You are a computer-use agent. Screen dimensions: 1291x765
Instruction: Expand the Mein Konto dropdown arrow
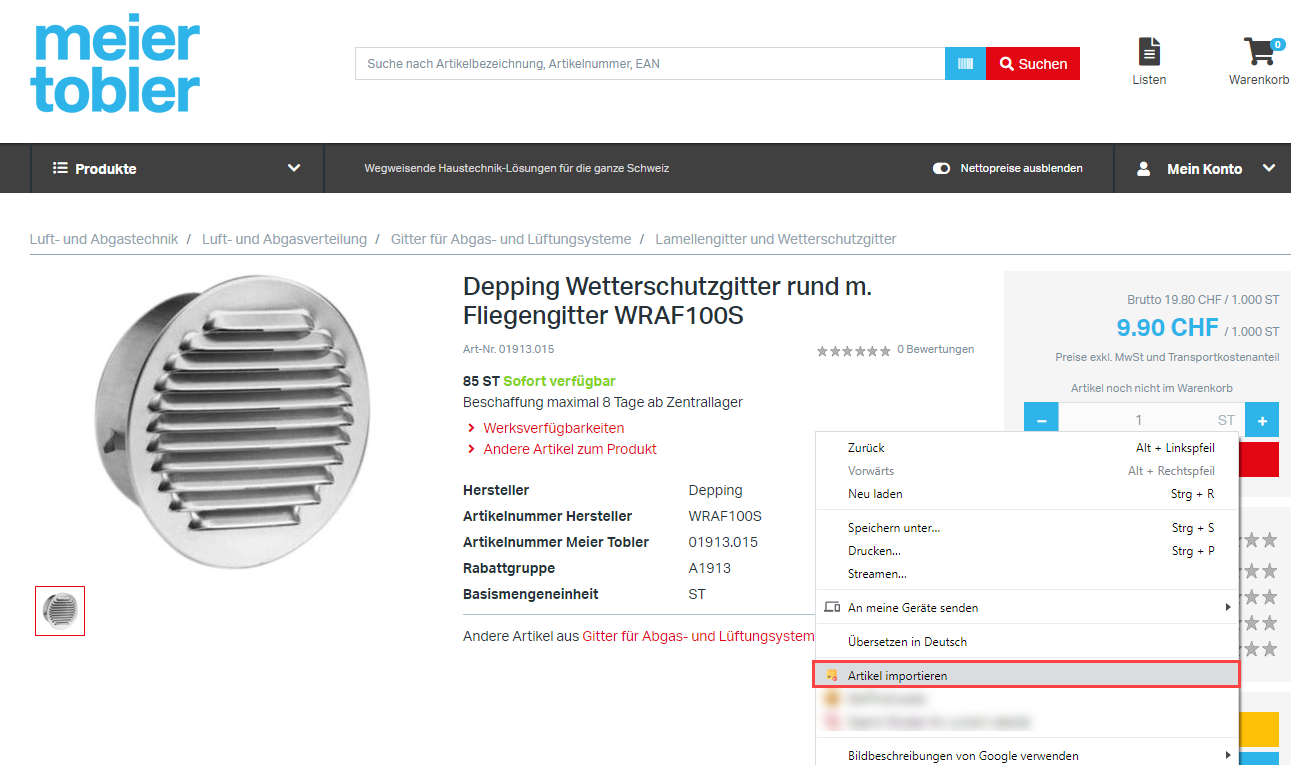1269,168
